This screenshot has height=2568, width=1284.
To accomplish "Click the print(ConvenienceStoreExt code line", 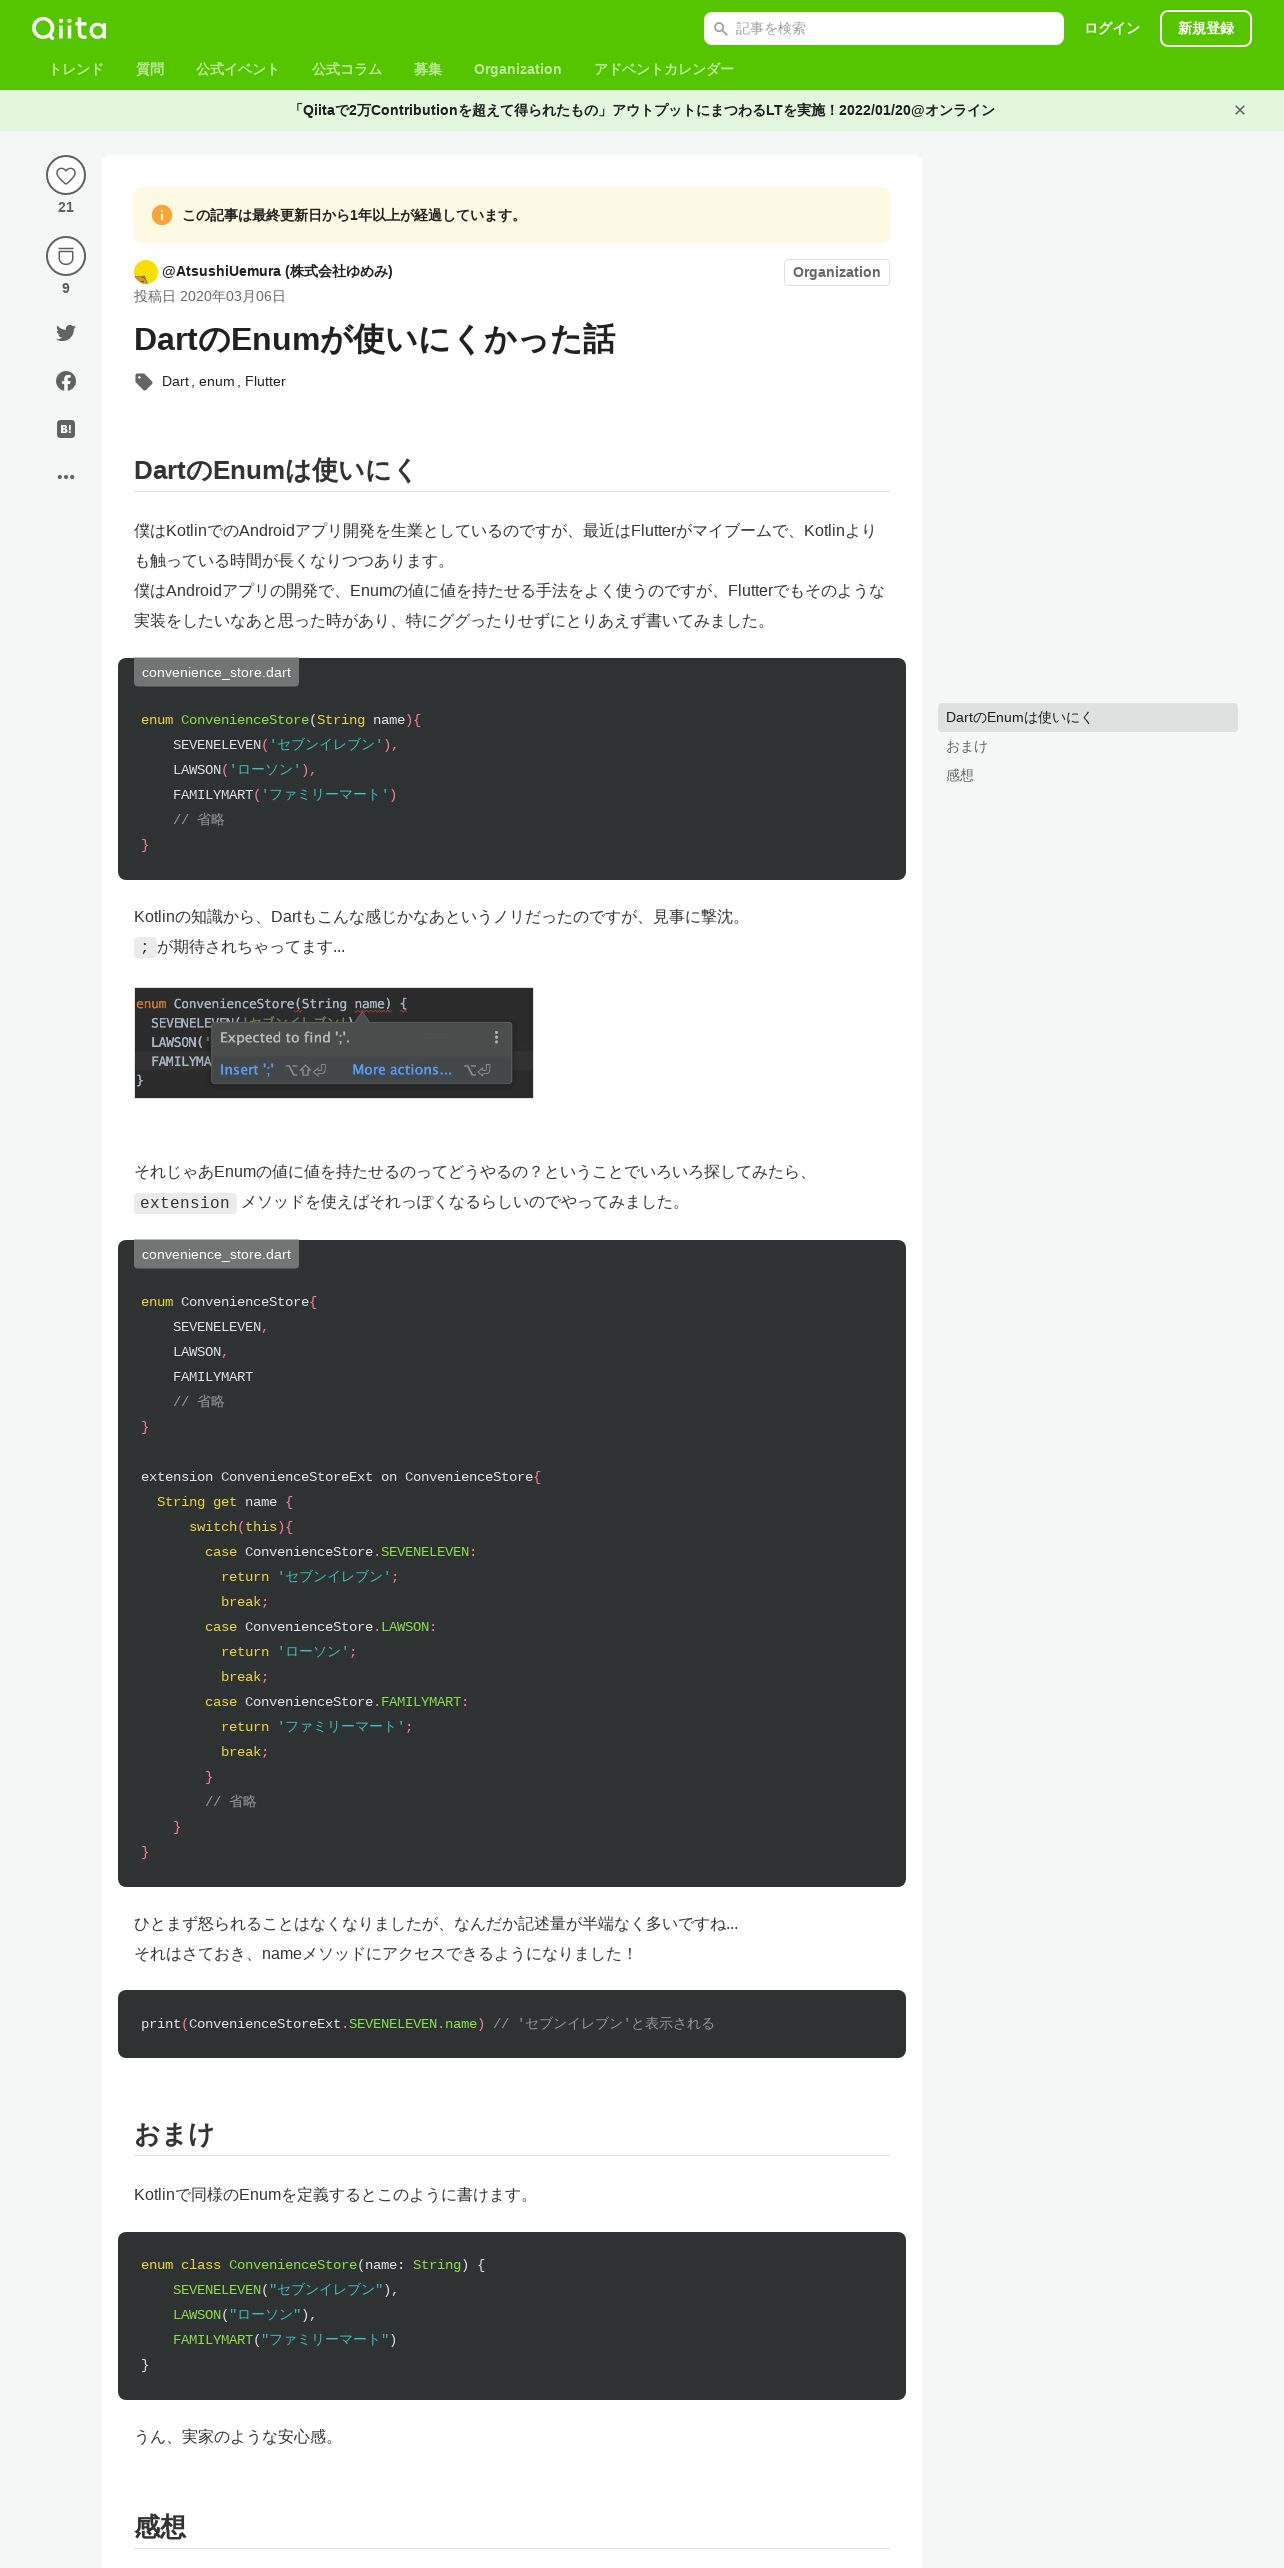I will (x=428, y=2023).
